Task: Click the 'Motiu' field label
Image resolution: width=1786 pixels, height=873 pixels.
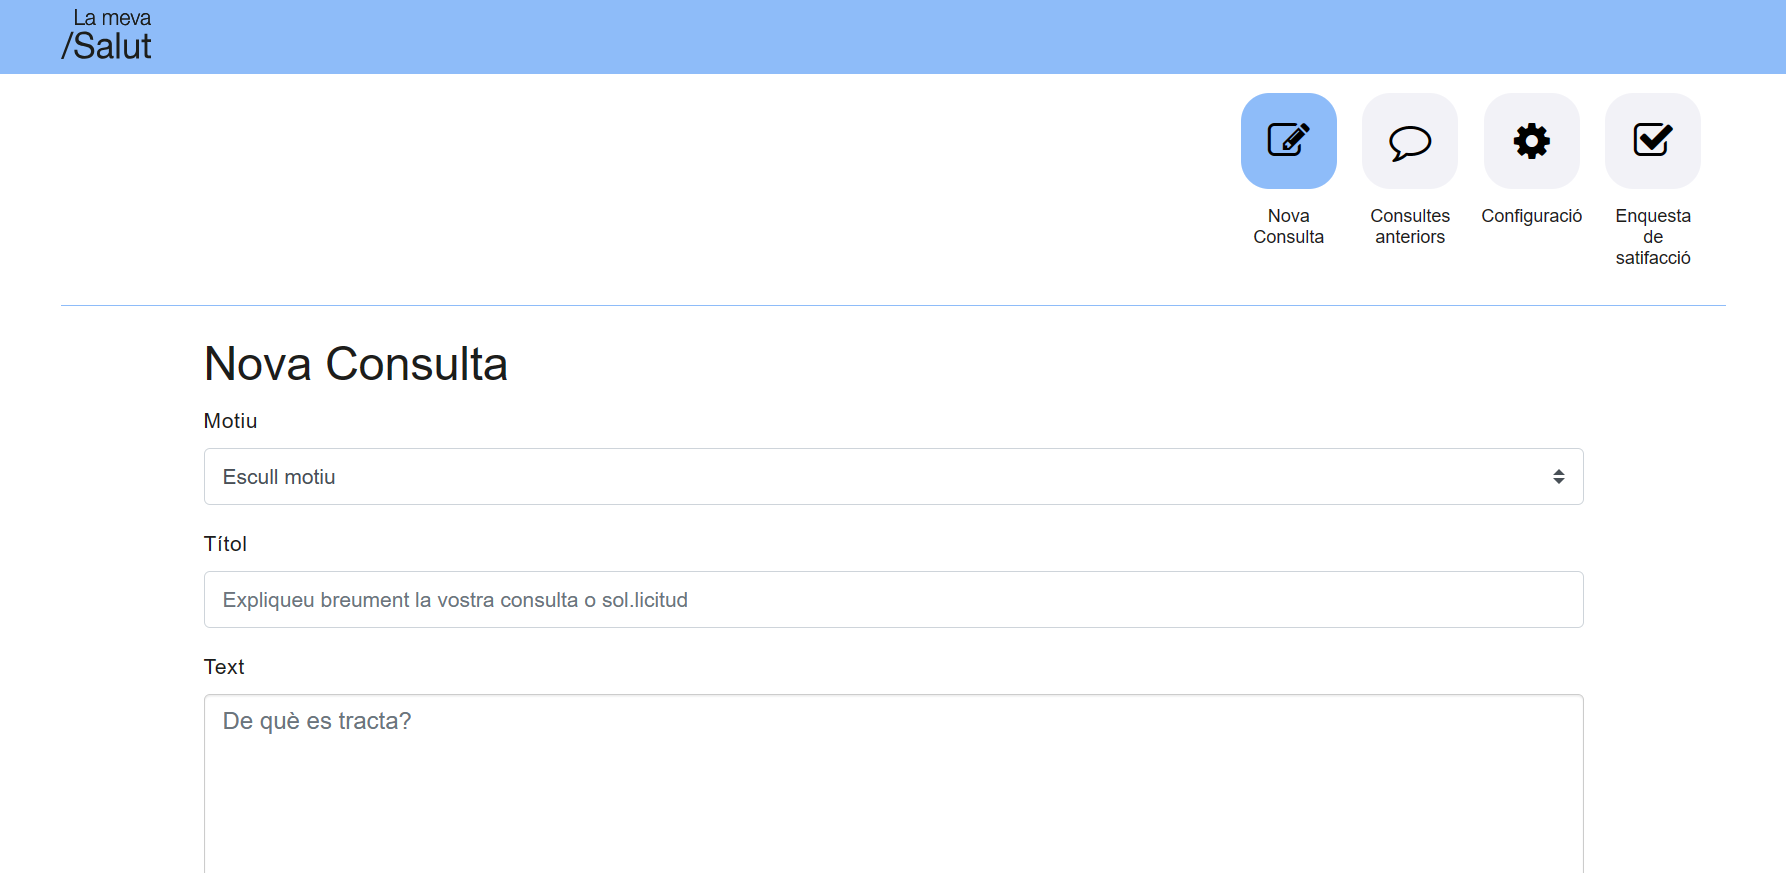Action: pos(230,421)
